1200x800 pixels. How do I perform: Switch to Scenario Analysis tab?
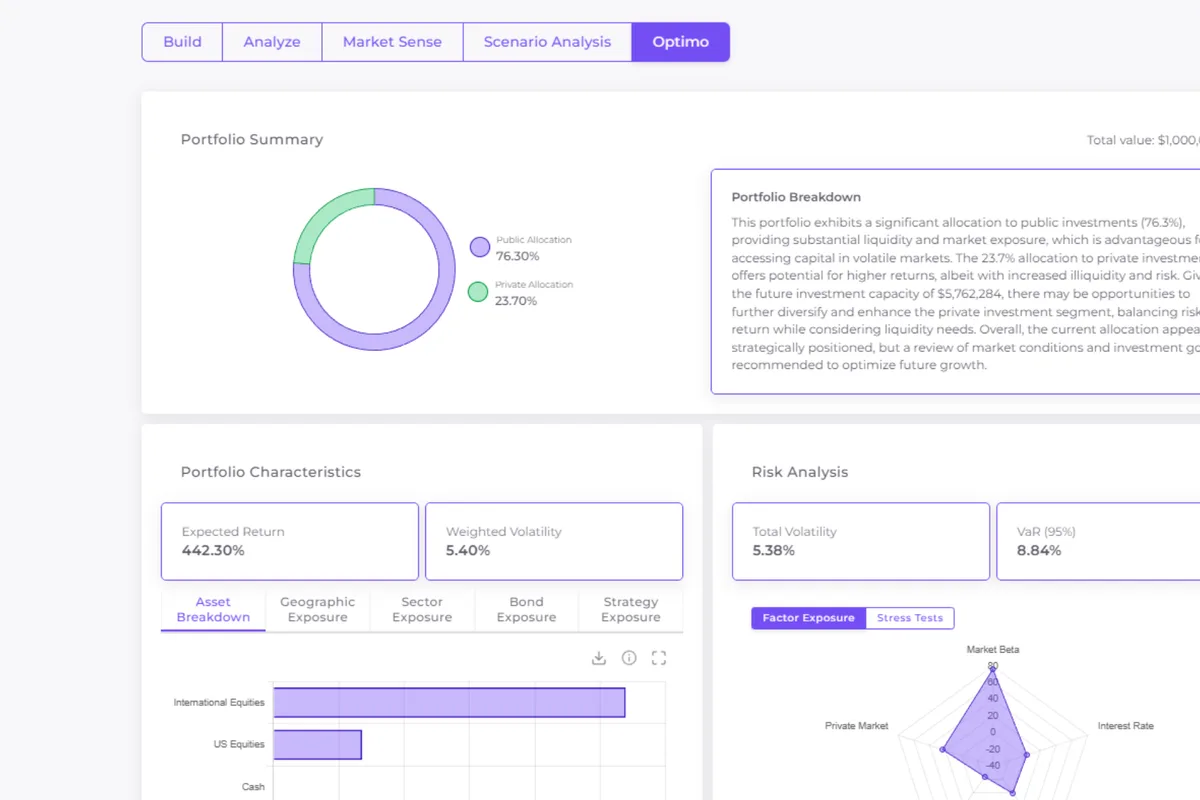547,42
